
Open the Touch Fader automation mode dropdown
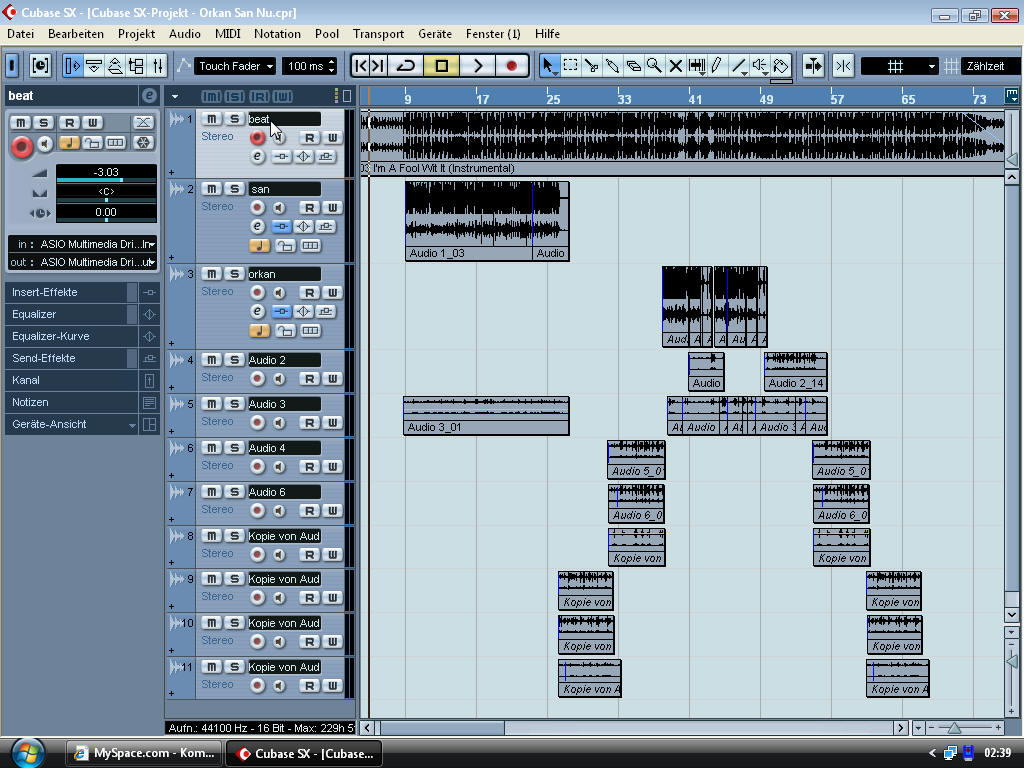(236, 66)
